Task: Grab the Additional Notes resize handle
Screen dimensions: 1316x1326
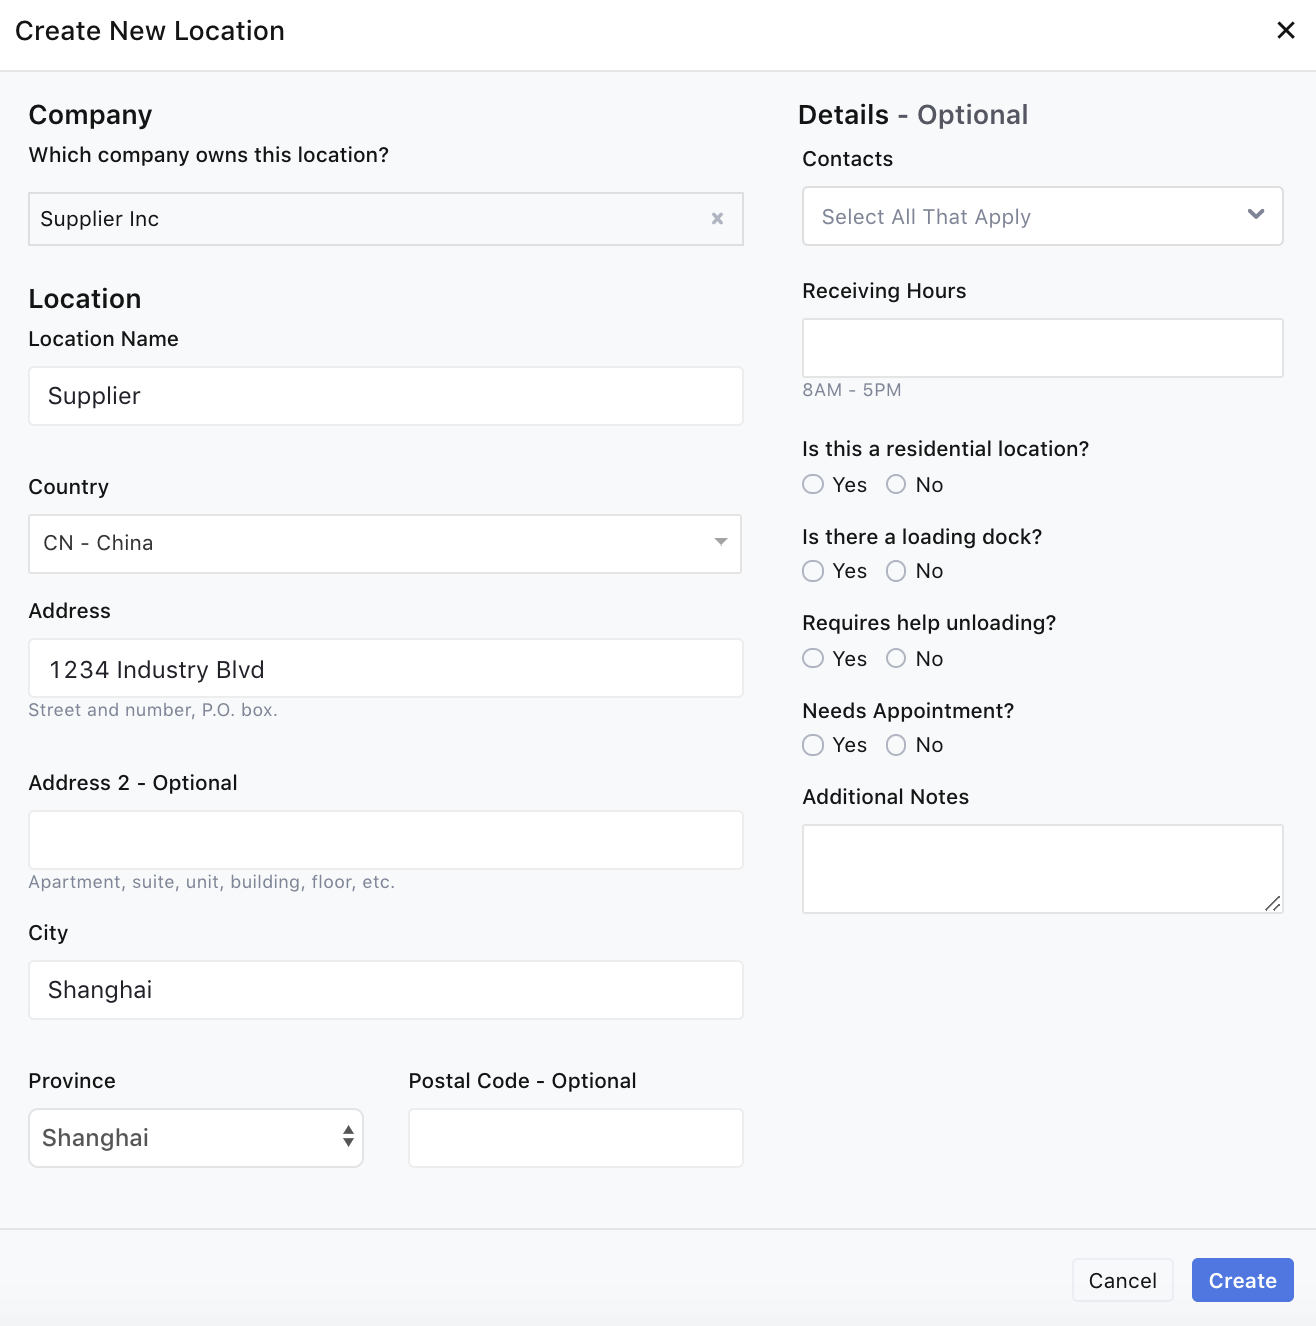Action: point(1273,903)
